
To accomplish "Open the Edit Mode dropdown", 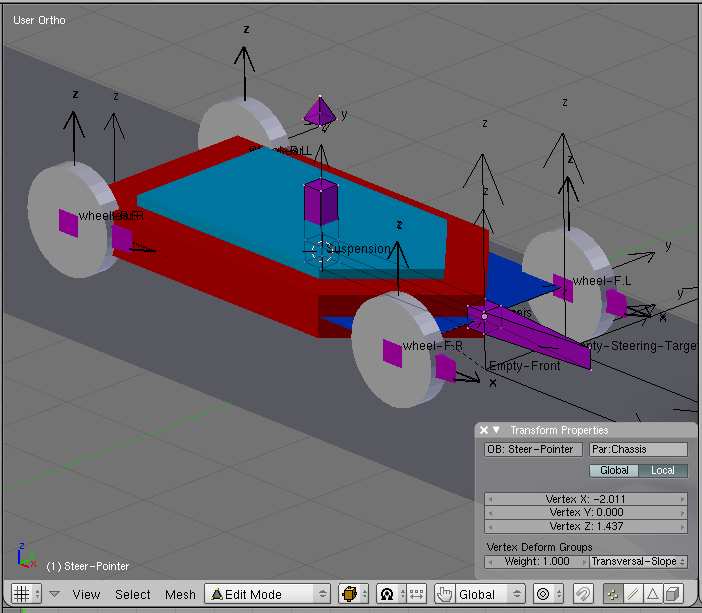I will (x=267, y=594).
